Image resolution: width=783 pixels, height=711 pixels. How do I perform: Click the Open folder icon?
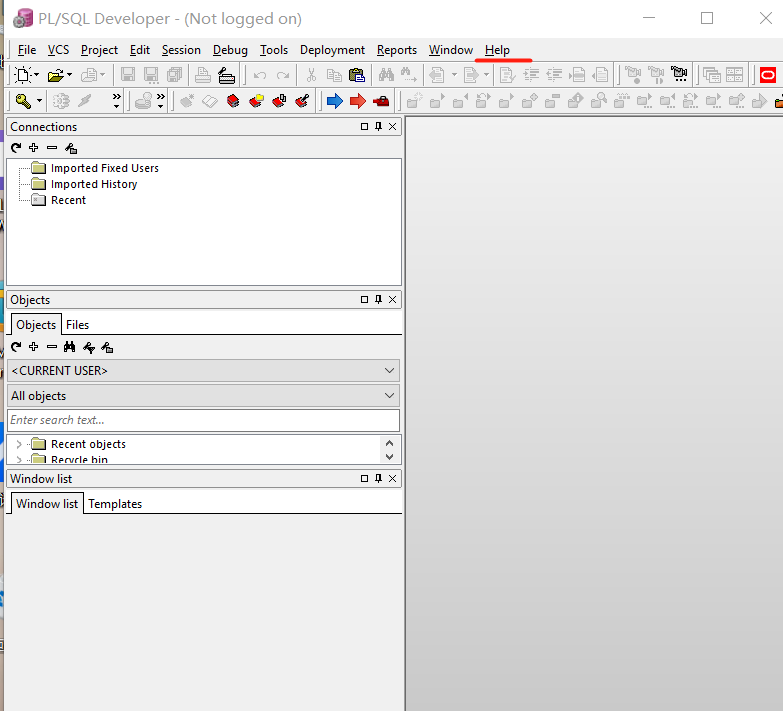pos(55,75)
